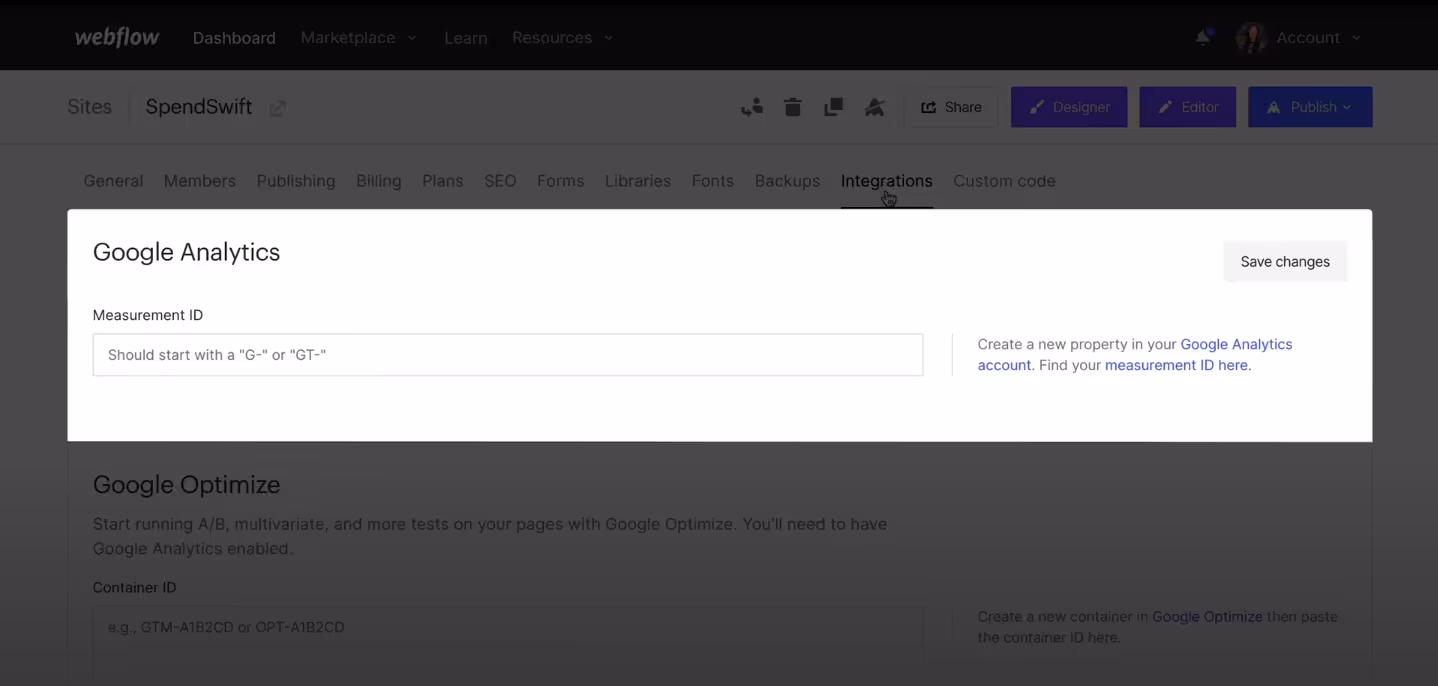Open the measurement ID here link
Viewport: 1438px width, 686px height.
coord(1176,365)
